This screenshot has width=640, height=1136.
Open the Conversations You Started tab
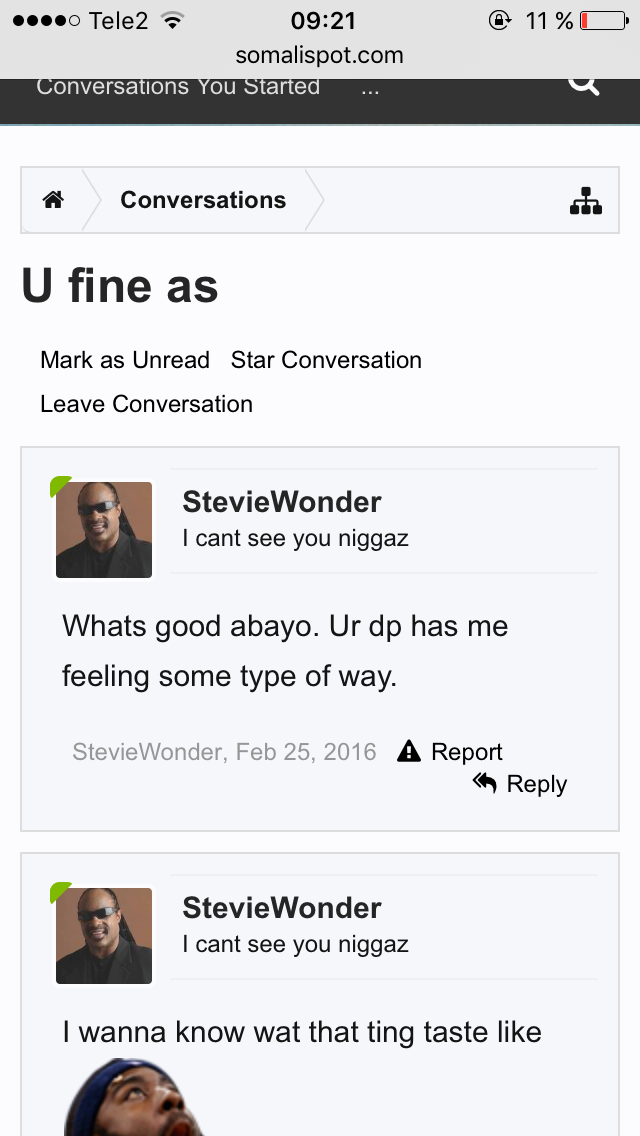click(178, 87)
